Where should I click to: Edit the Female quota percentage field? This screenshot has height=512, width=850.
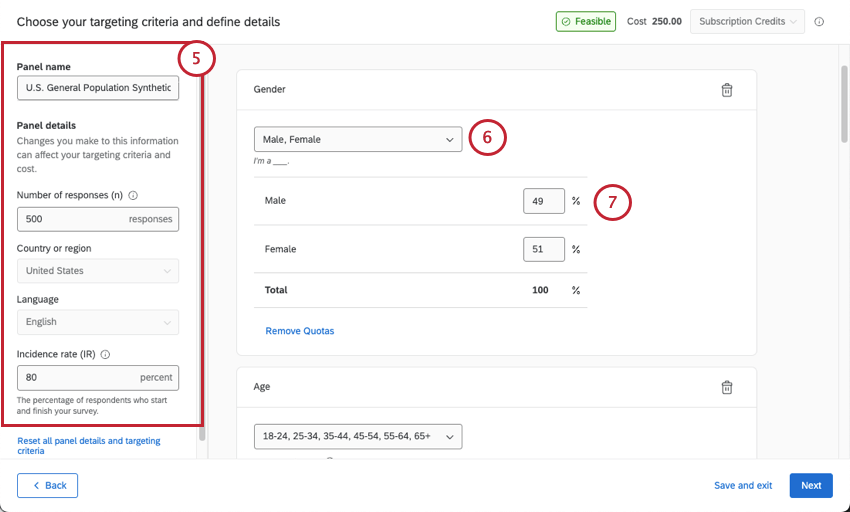tap(543, 249)
